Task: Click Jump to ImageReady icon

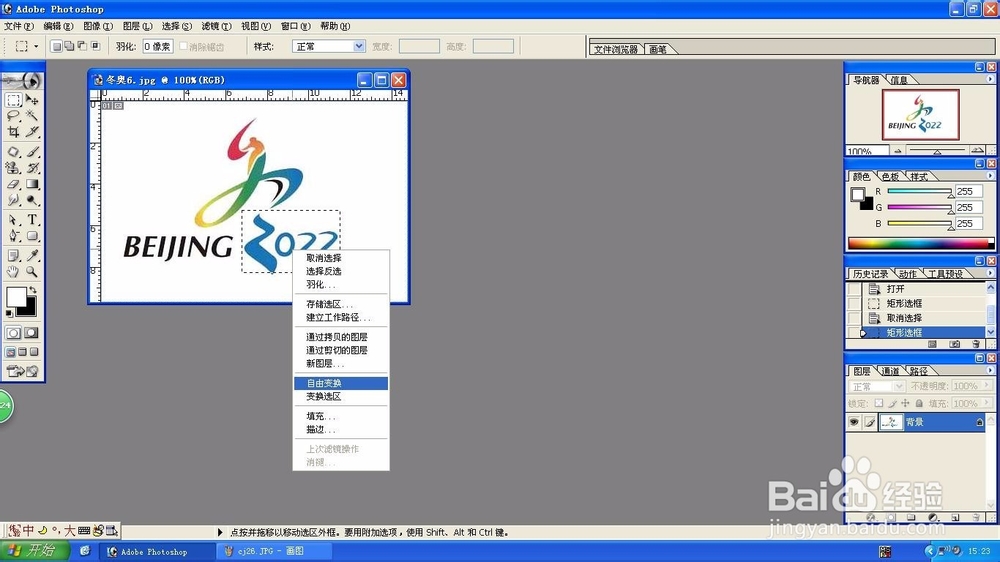Action: click(x=22, y=371)
